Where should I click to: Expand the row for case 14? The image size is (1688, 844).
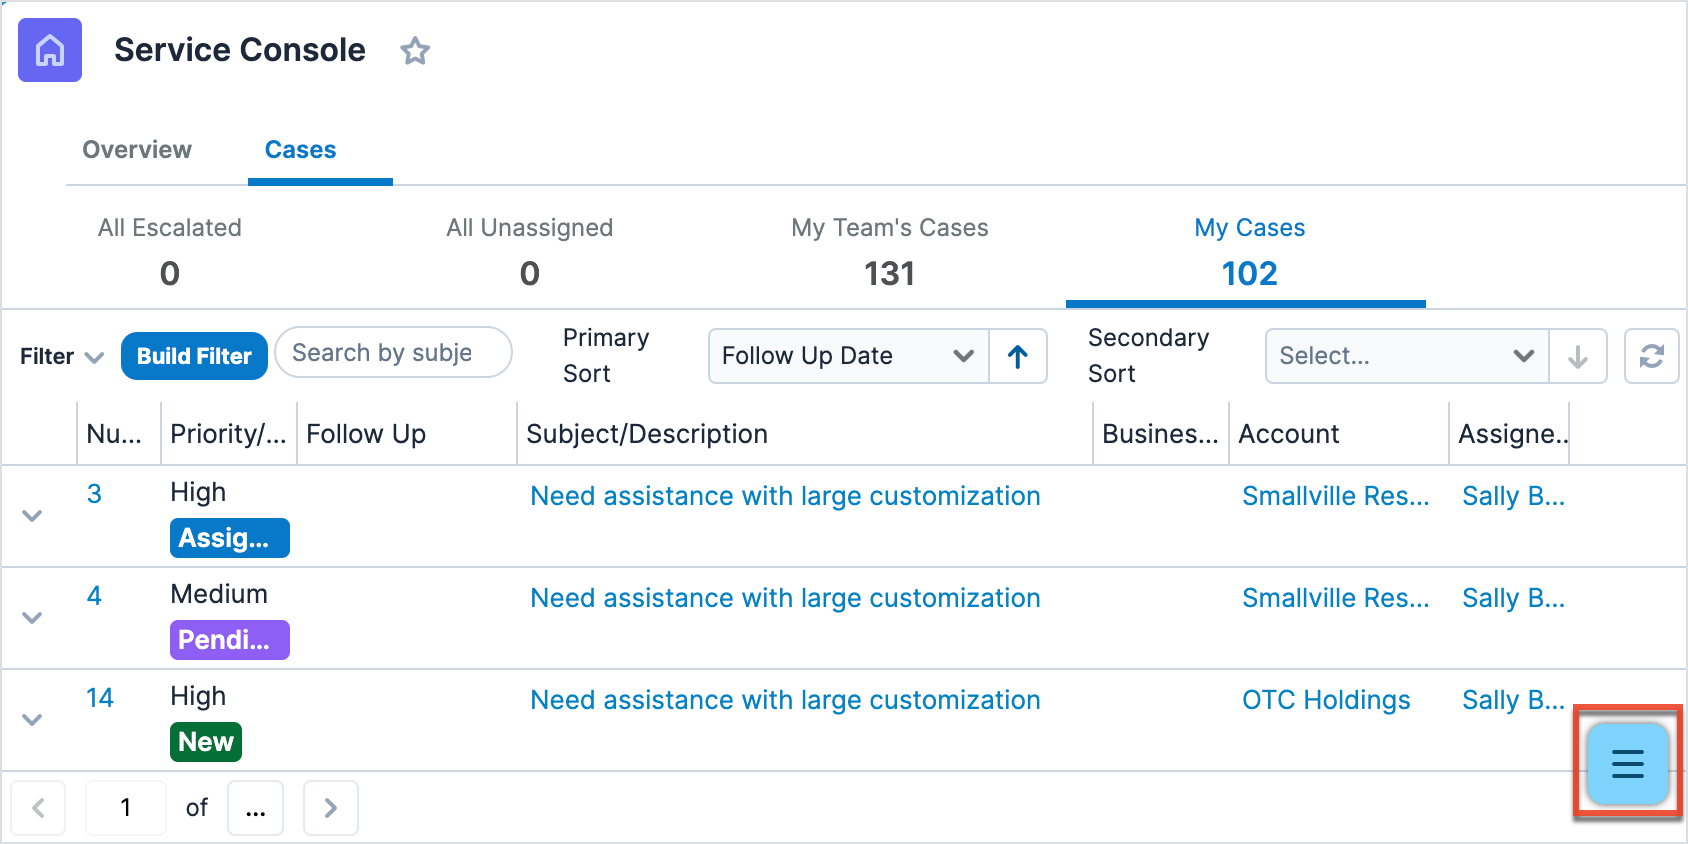click(32, 720)
